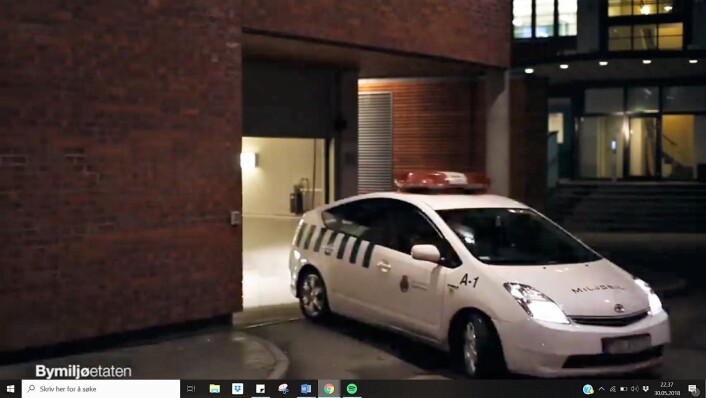Viewport: 706px width, 398px height.
Task: Click the 'Skriv her for å søke' search box
Action: (101, 389)
